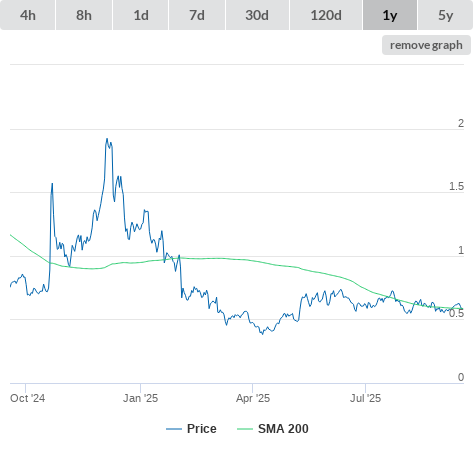Choose the 1d chart range
Screen dimensions: 474x455
pyautogui.click(x=141, y=15)
